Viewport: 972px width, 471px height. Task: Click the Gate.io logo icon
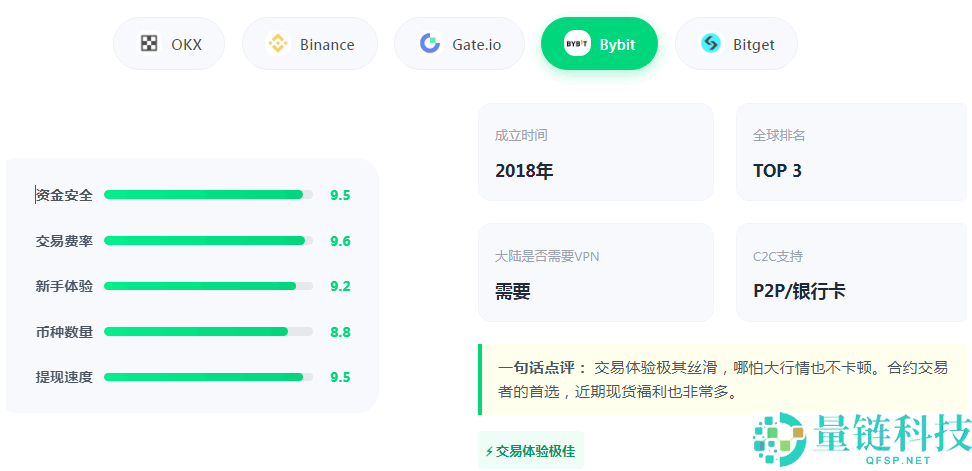pos(430,43)
